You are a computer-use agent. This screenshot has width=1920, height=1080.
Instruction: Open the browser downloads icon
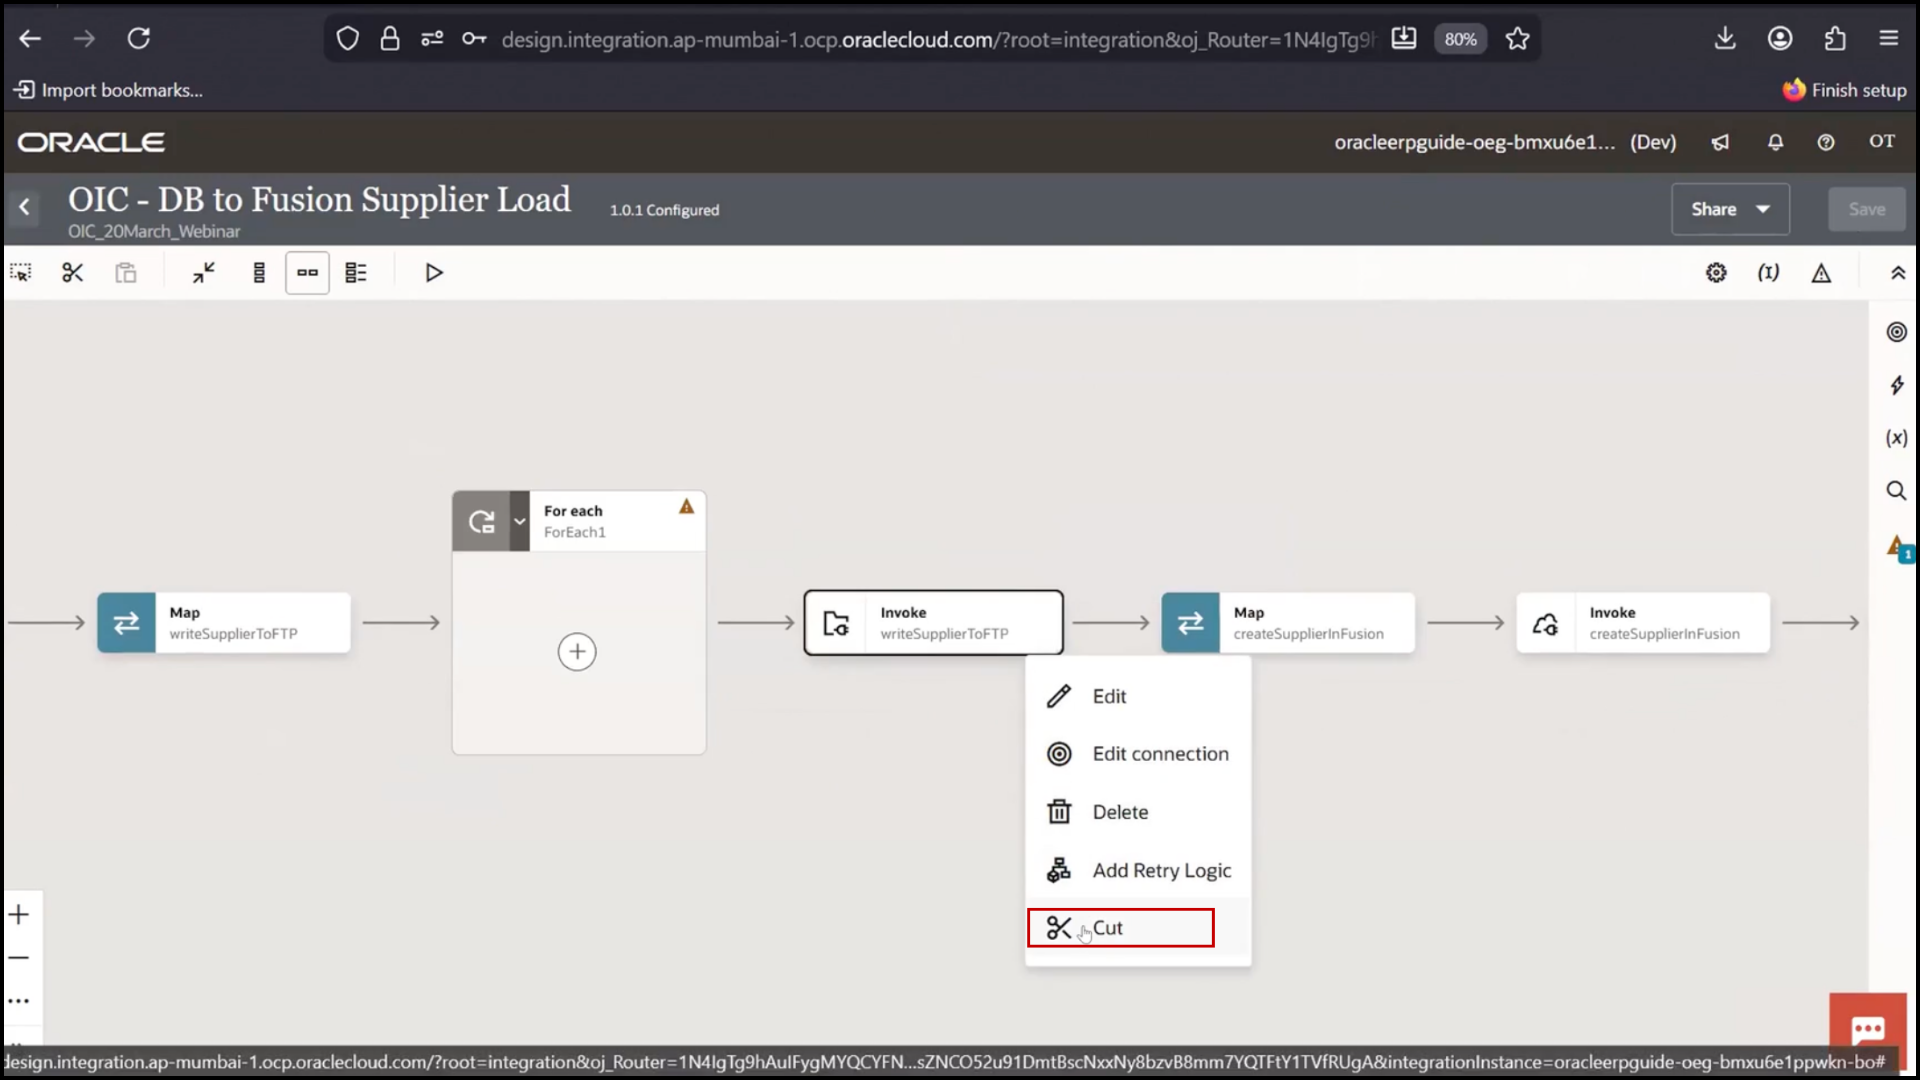pyautogui.click(x=1725, y=39)
